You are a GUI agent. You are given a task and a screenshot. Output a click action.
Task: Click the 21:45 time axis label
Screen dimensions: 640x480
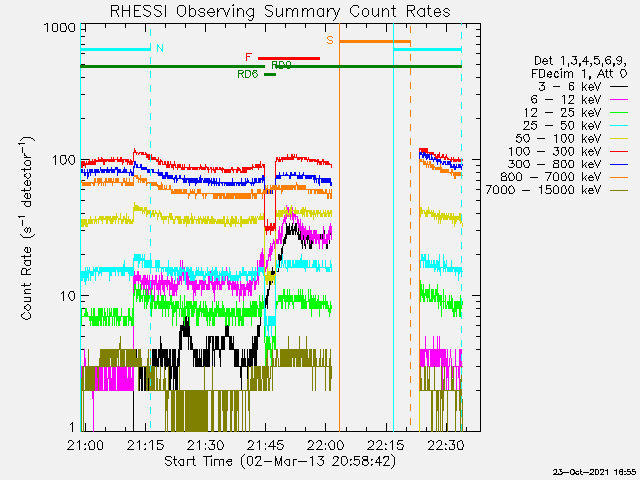pyautogui.click(x=265, y=445)
